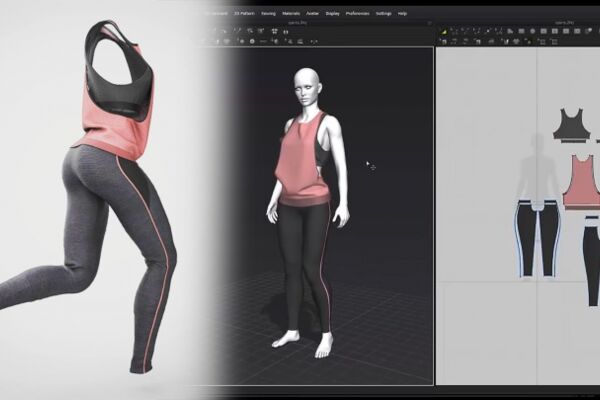
Task: Click the black leggings on the 3D avatar
Action: [x=304, y=264]
